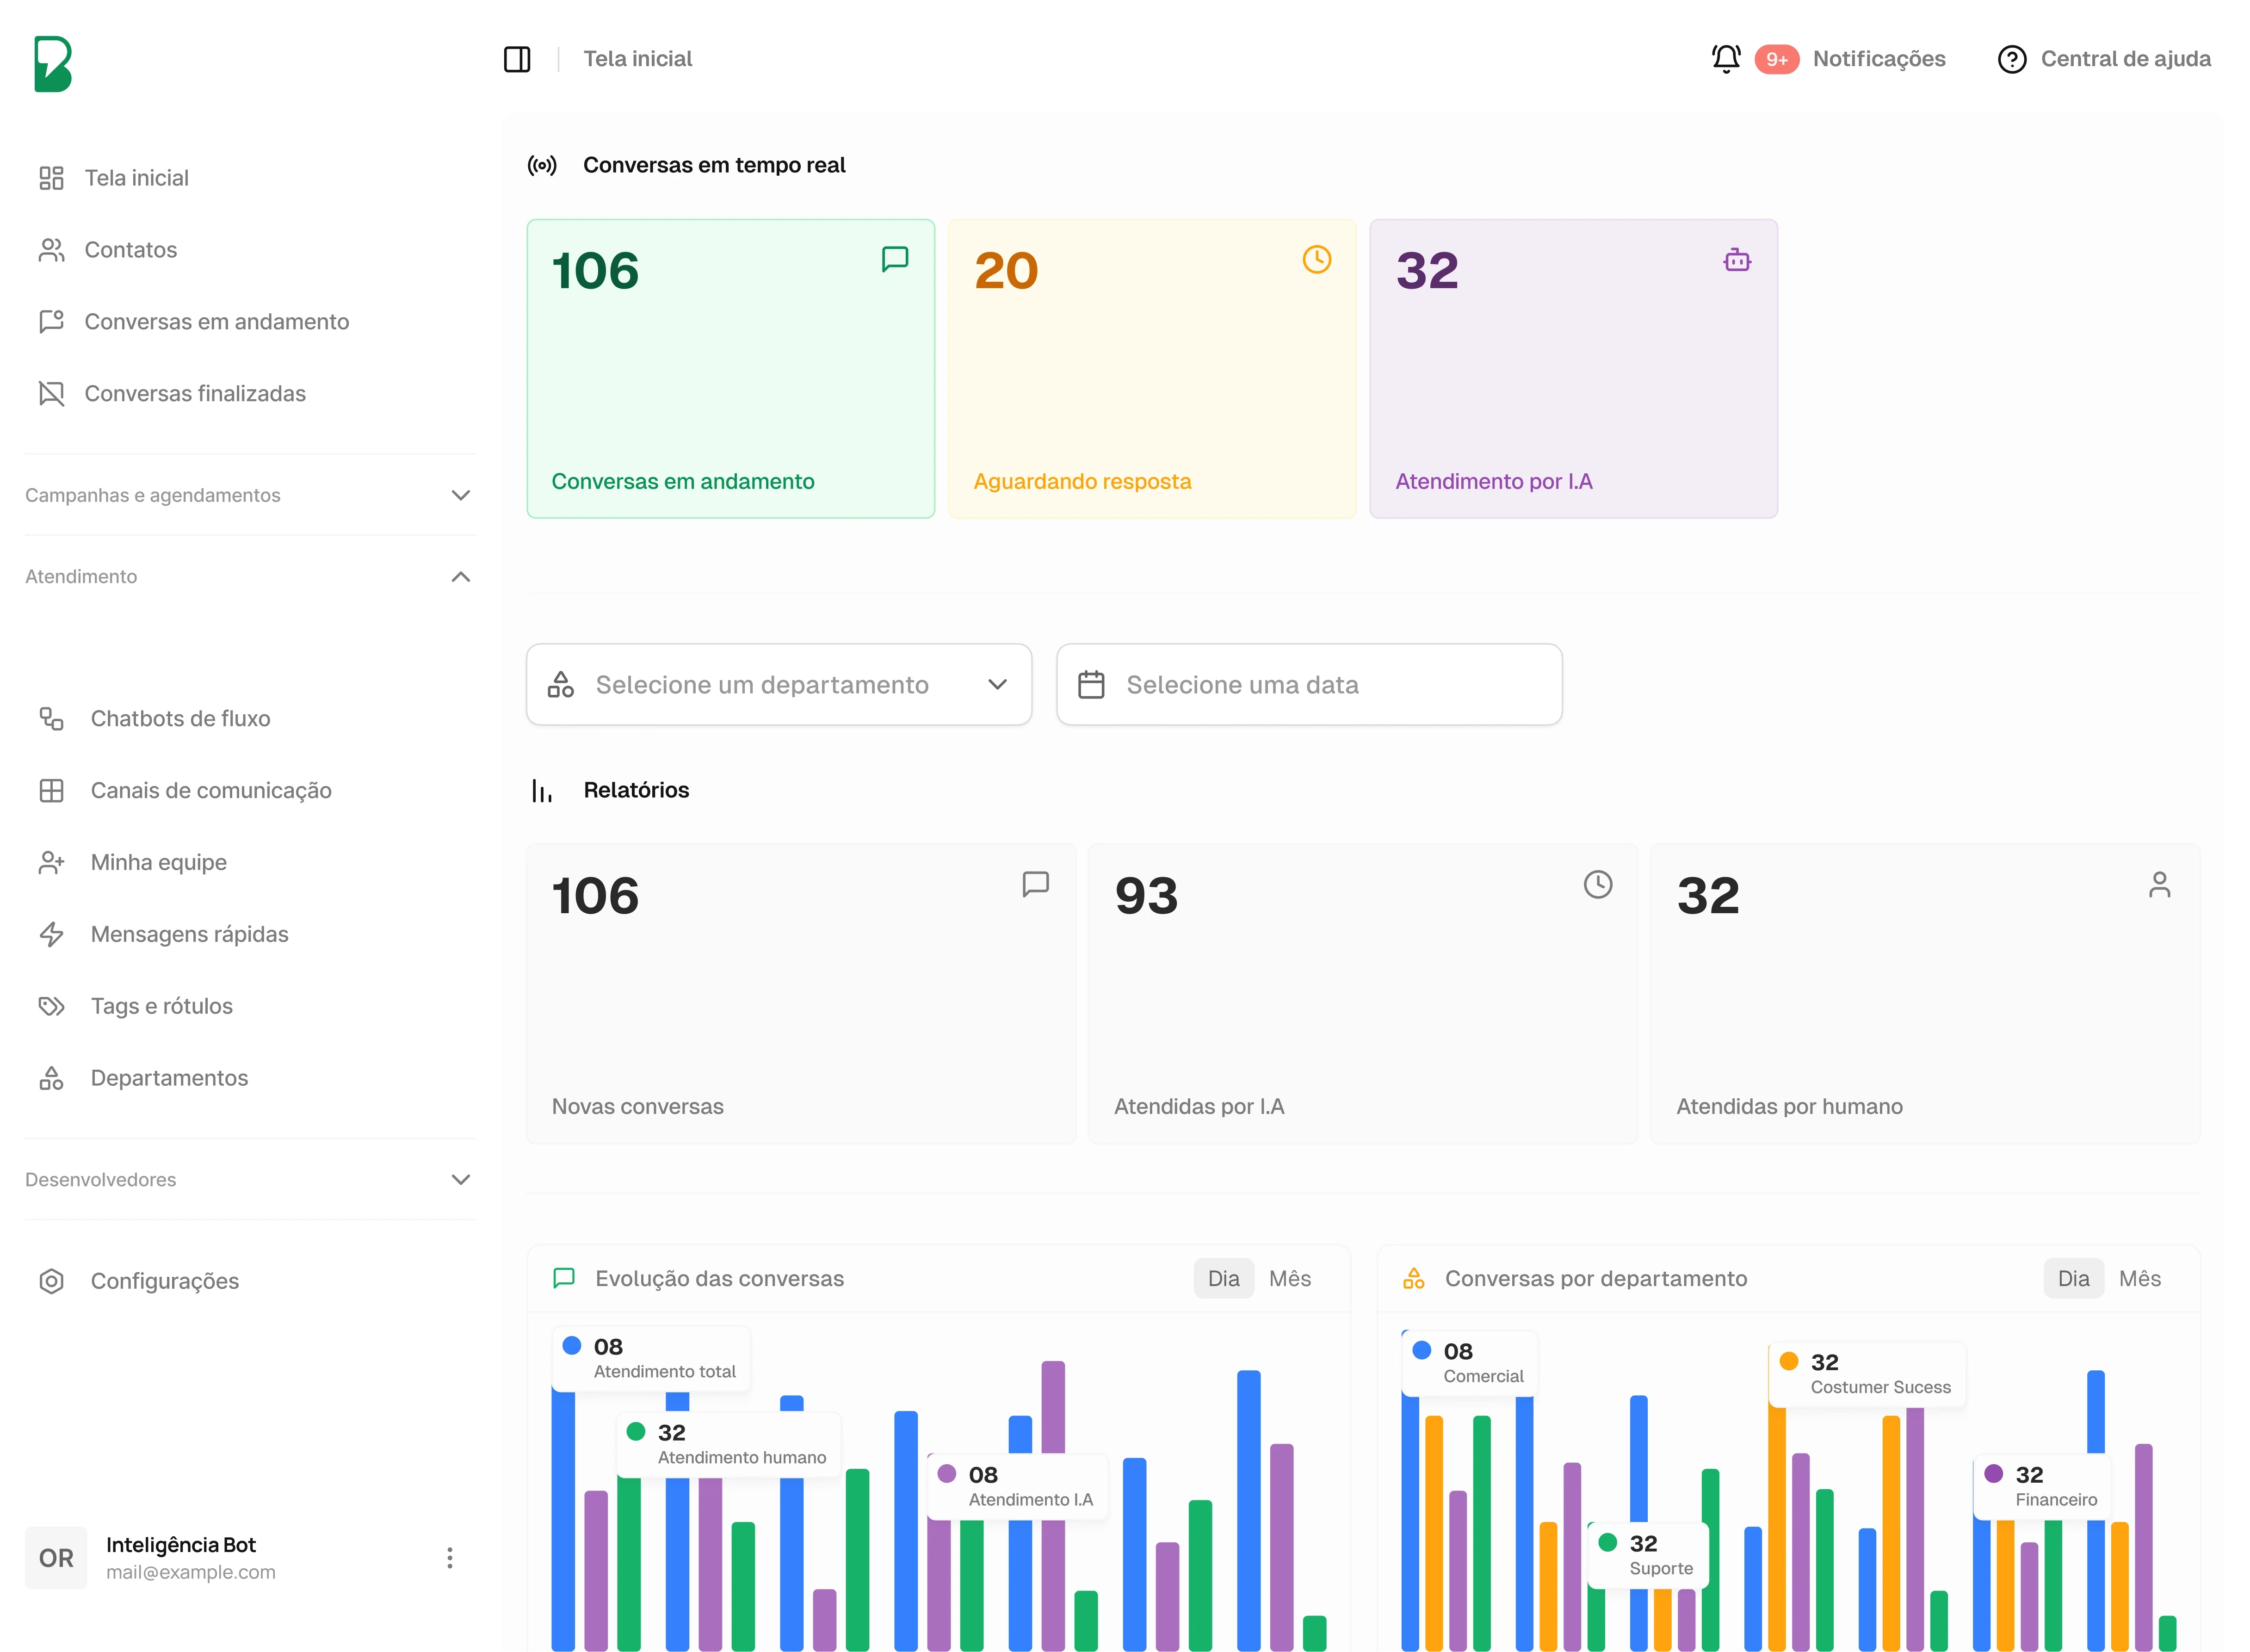Switch Evolução das conversas to Mês
Screen dimensions: 2250x1652
(1289, 1278)
